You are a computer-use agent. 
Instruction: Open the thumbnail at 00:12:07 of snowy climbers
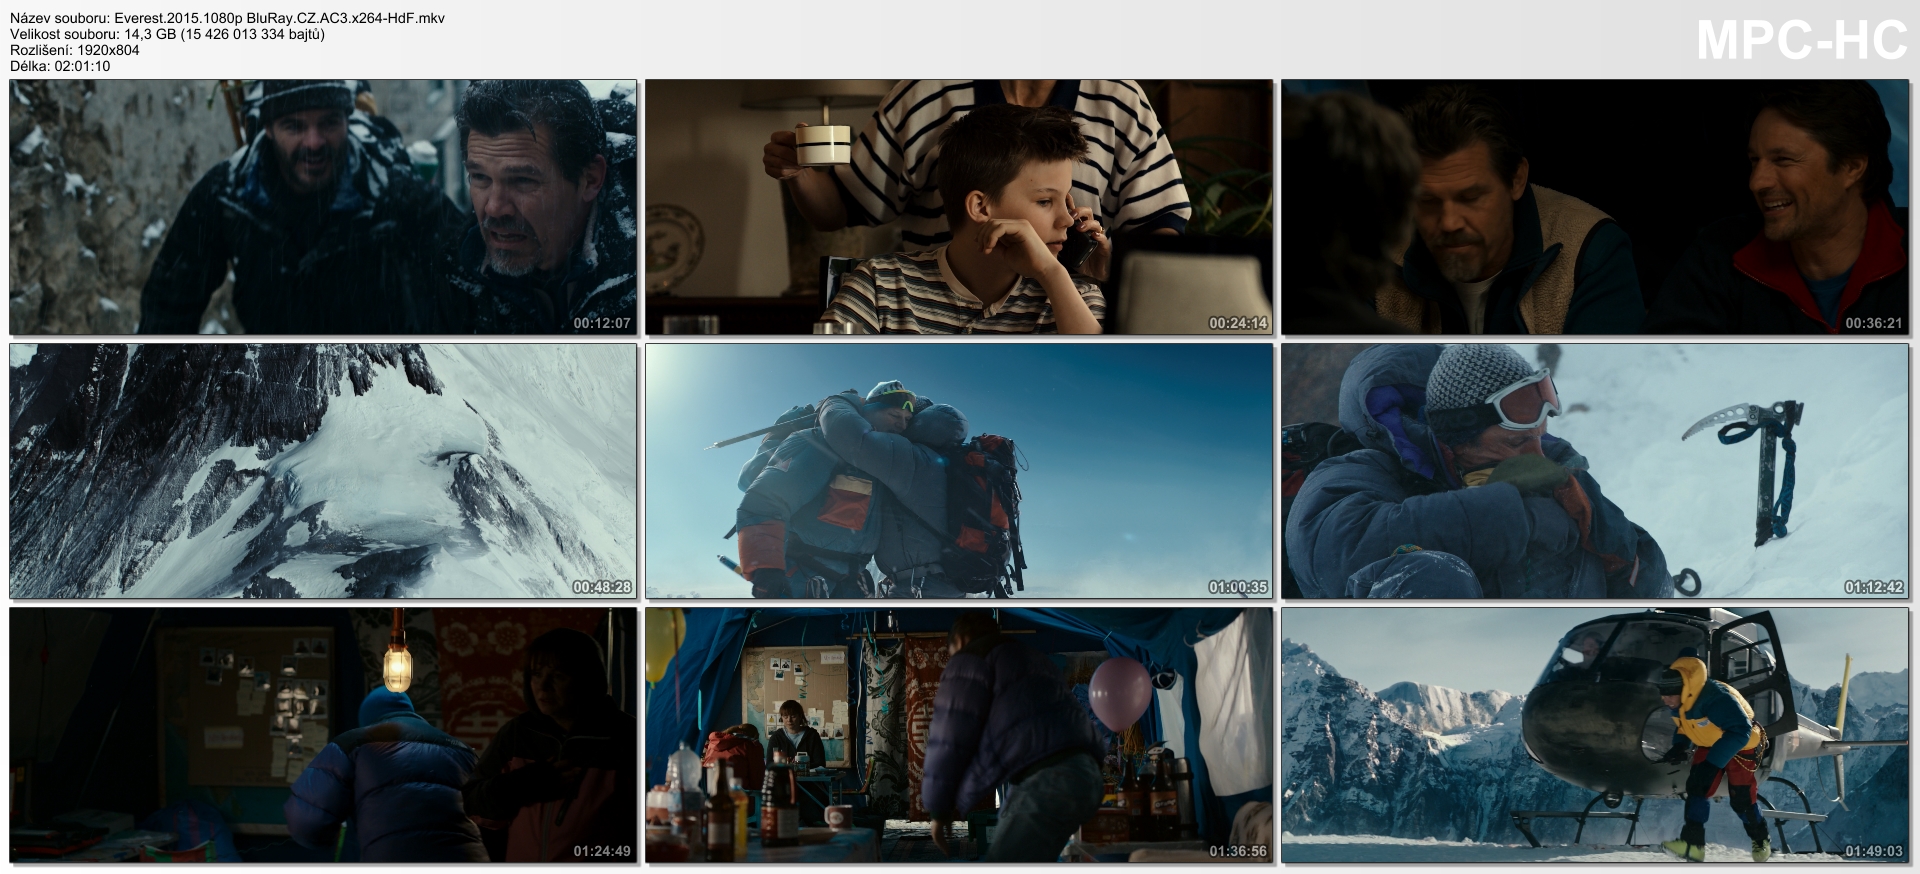click(323, 207)
